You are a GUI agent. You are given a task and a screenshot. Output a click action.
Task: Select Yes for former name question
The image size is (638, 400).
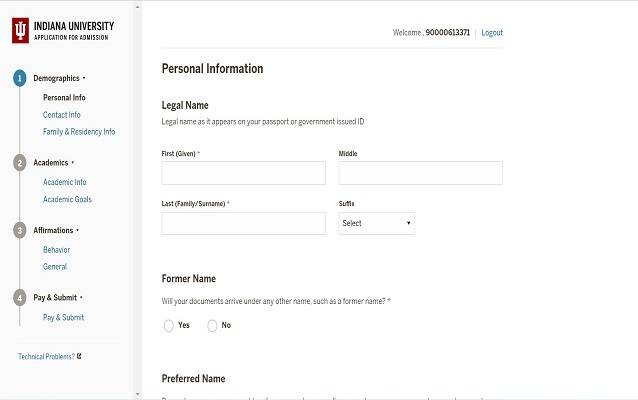(x=168, y=325)
